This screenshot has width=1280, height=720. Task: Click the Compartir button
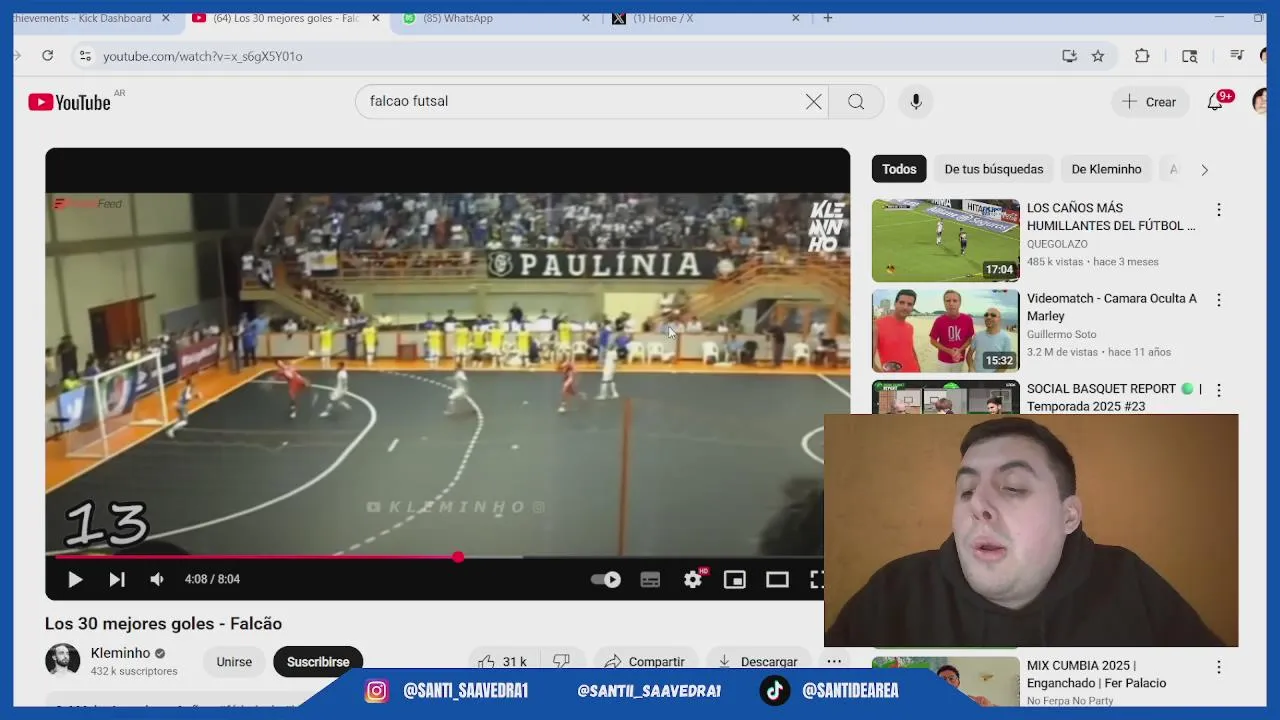click(645, 662)
